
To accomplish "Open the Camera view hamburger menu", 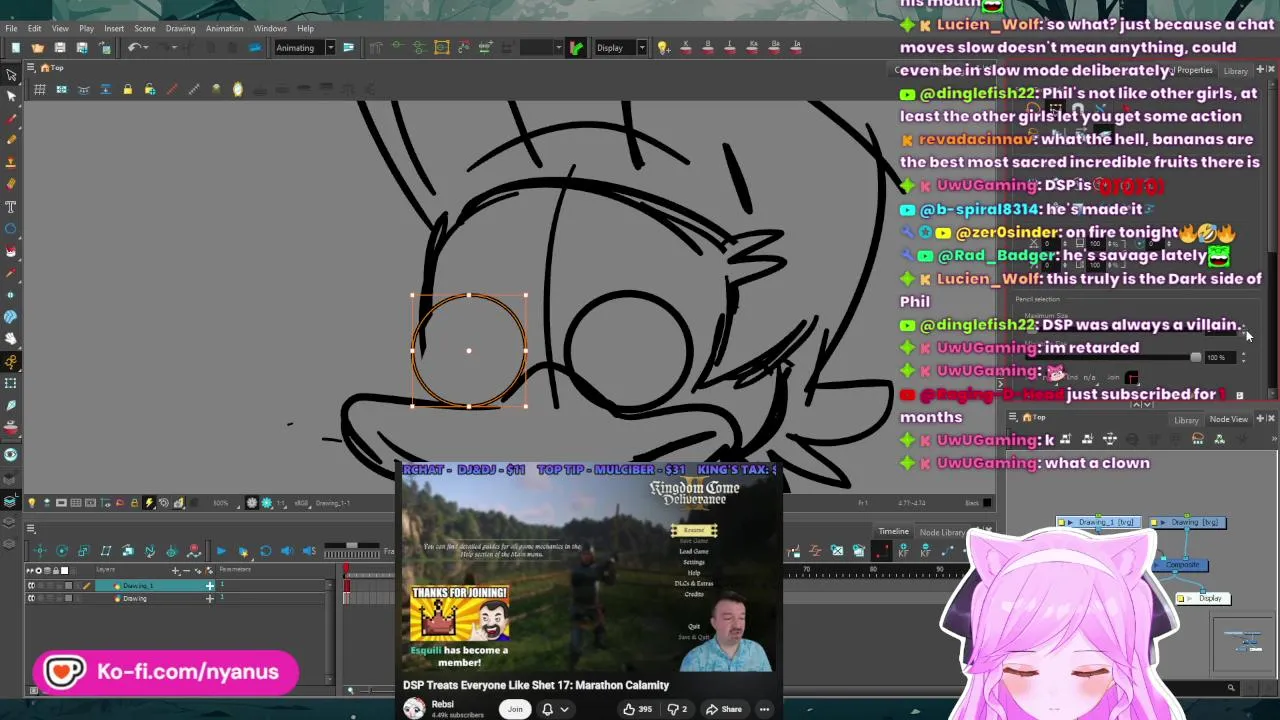I will 31,68.
